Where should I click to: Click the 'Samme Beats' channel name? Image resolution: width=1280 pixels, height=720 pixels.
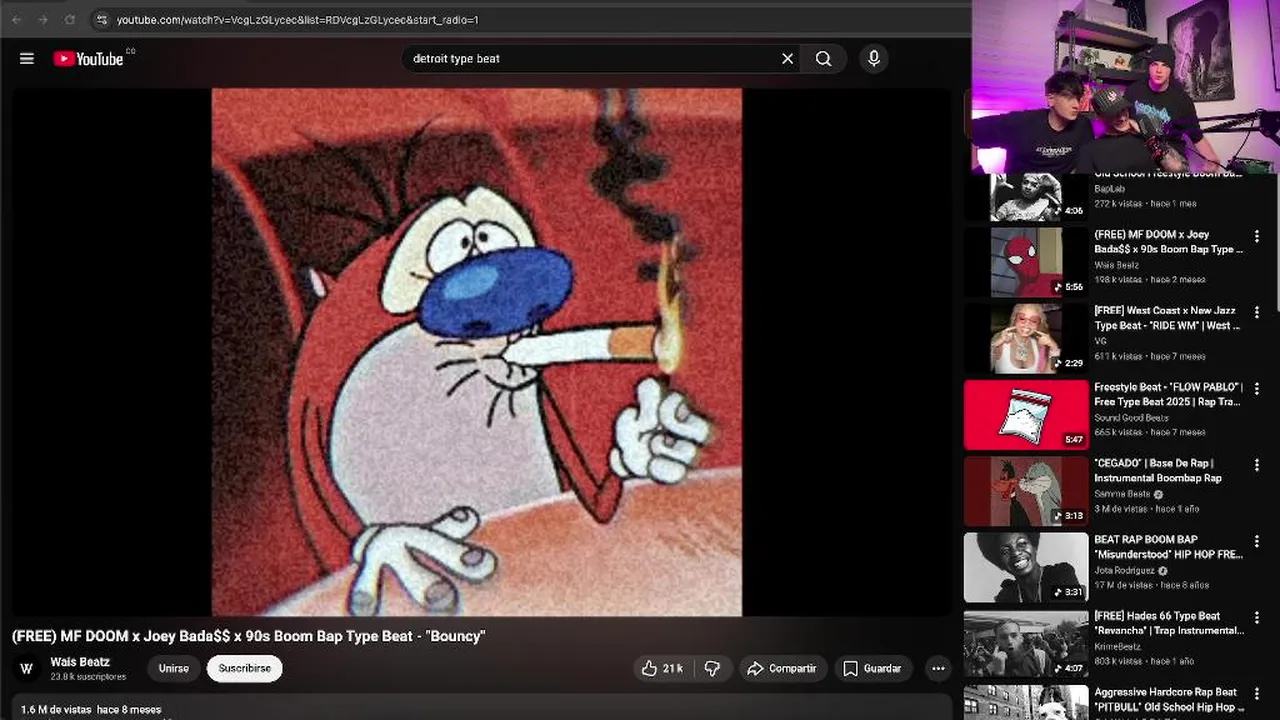(x=1122, y=494)
